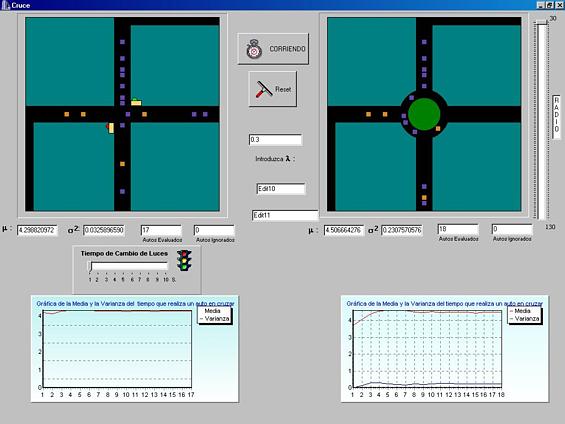Click the traffic light icon
The height and width of the screenshot is (424, 565).
pos(184,260)
